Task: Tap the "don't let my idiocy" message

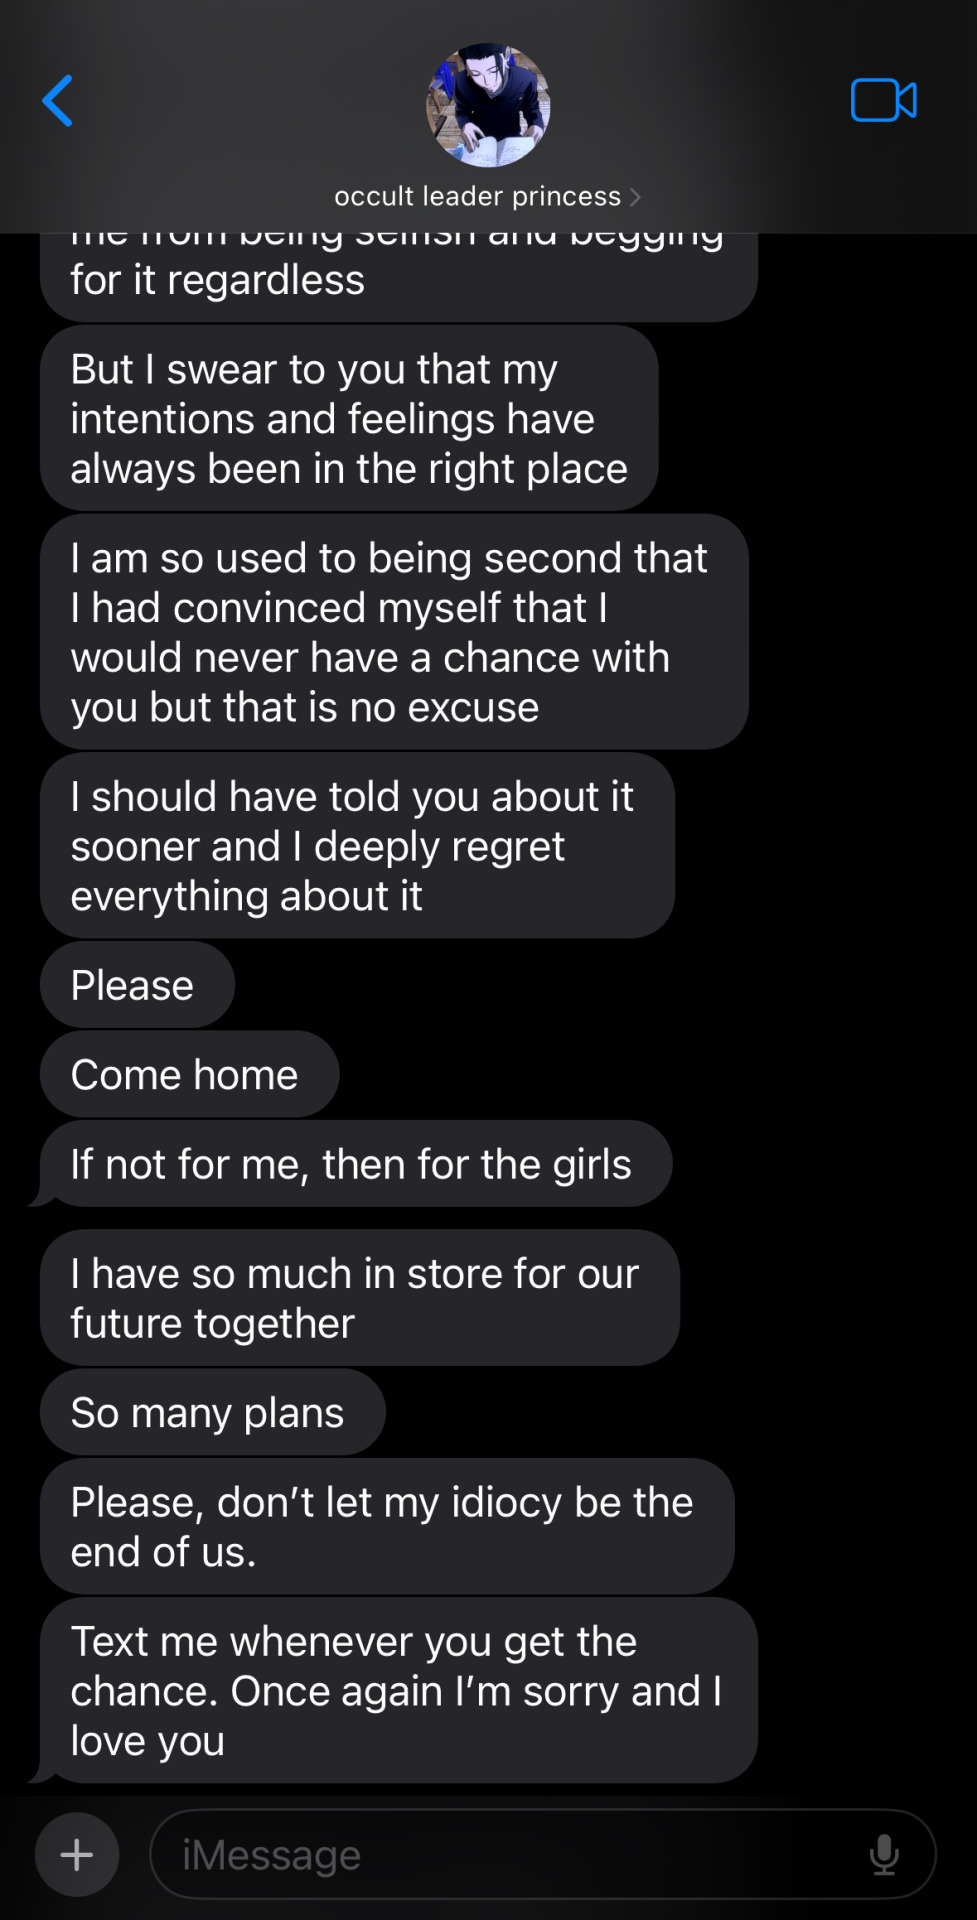Action: (x=387, y=1527)
